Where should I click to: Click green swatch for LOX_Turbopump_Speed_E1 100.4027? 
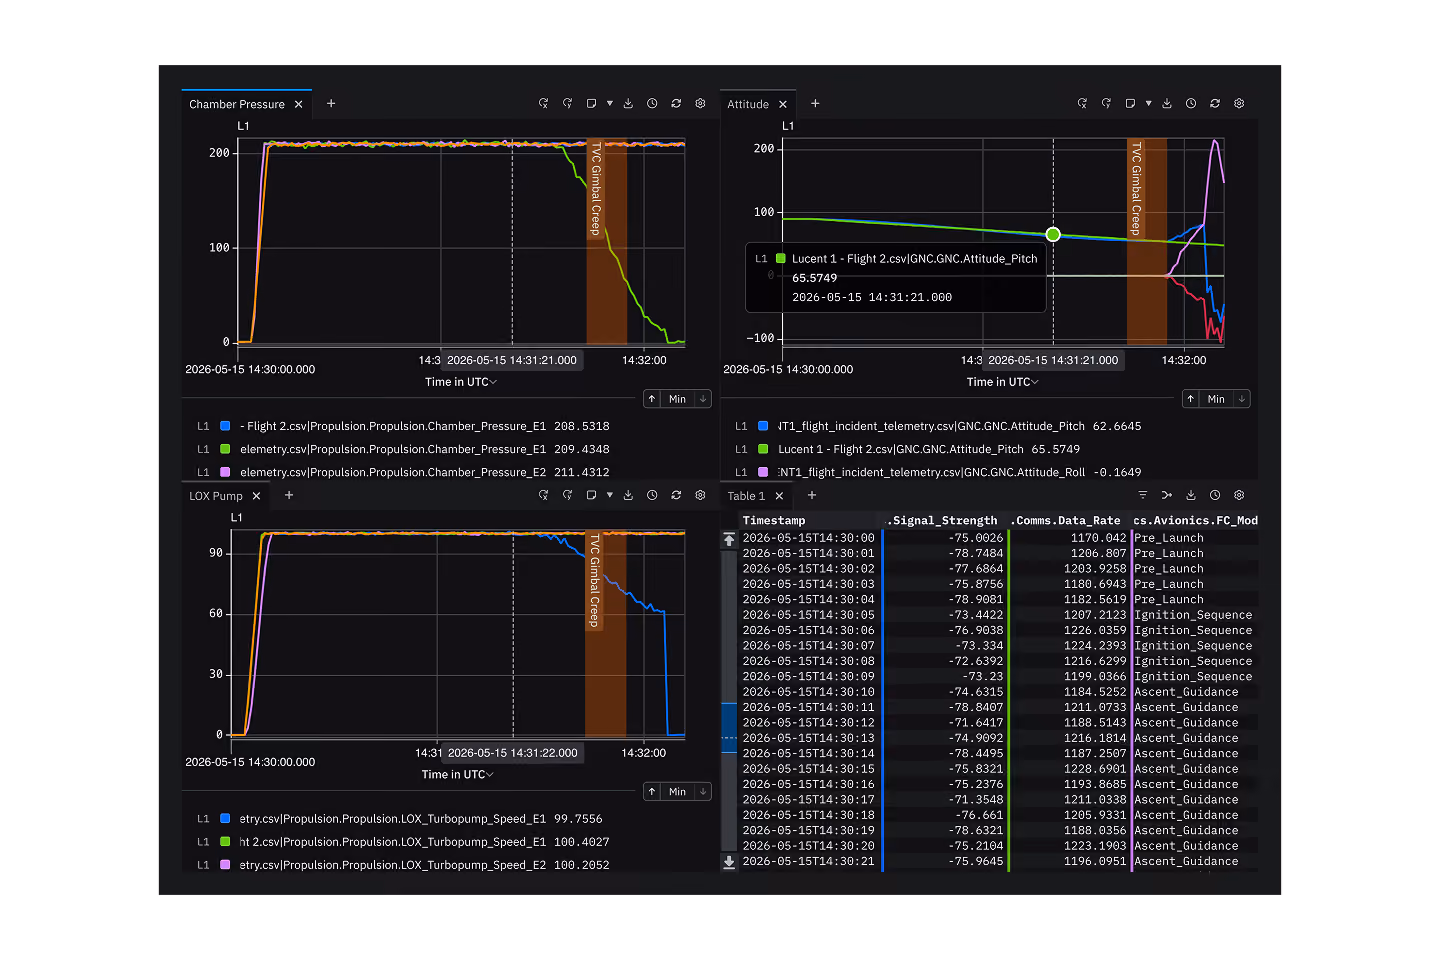coord(225,842)
